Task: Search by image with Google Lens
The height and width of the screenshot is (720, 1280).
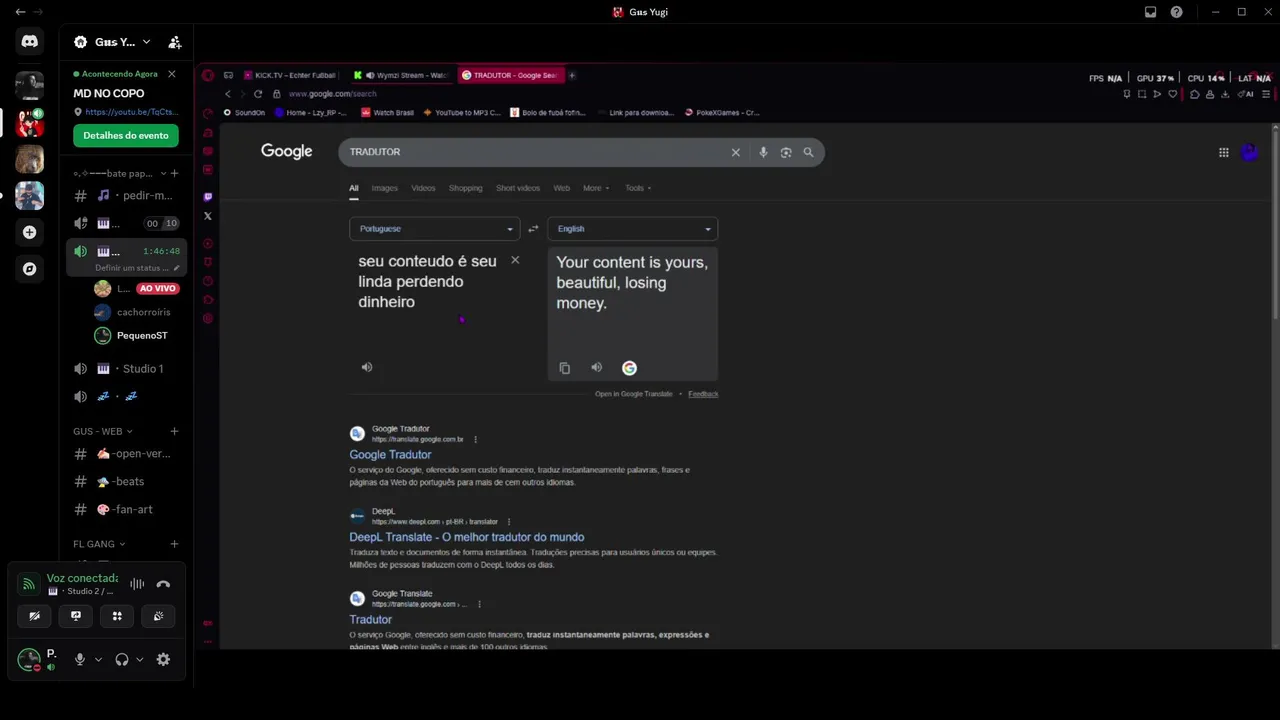Action: point(786,152)
